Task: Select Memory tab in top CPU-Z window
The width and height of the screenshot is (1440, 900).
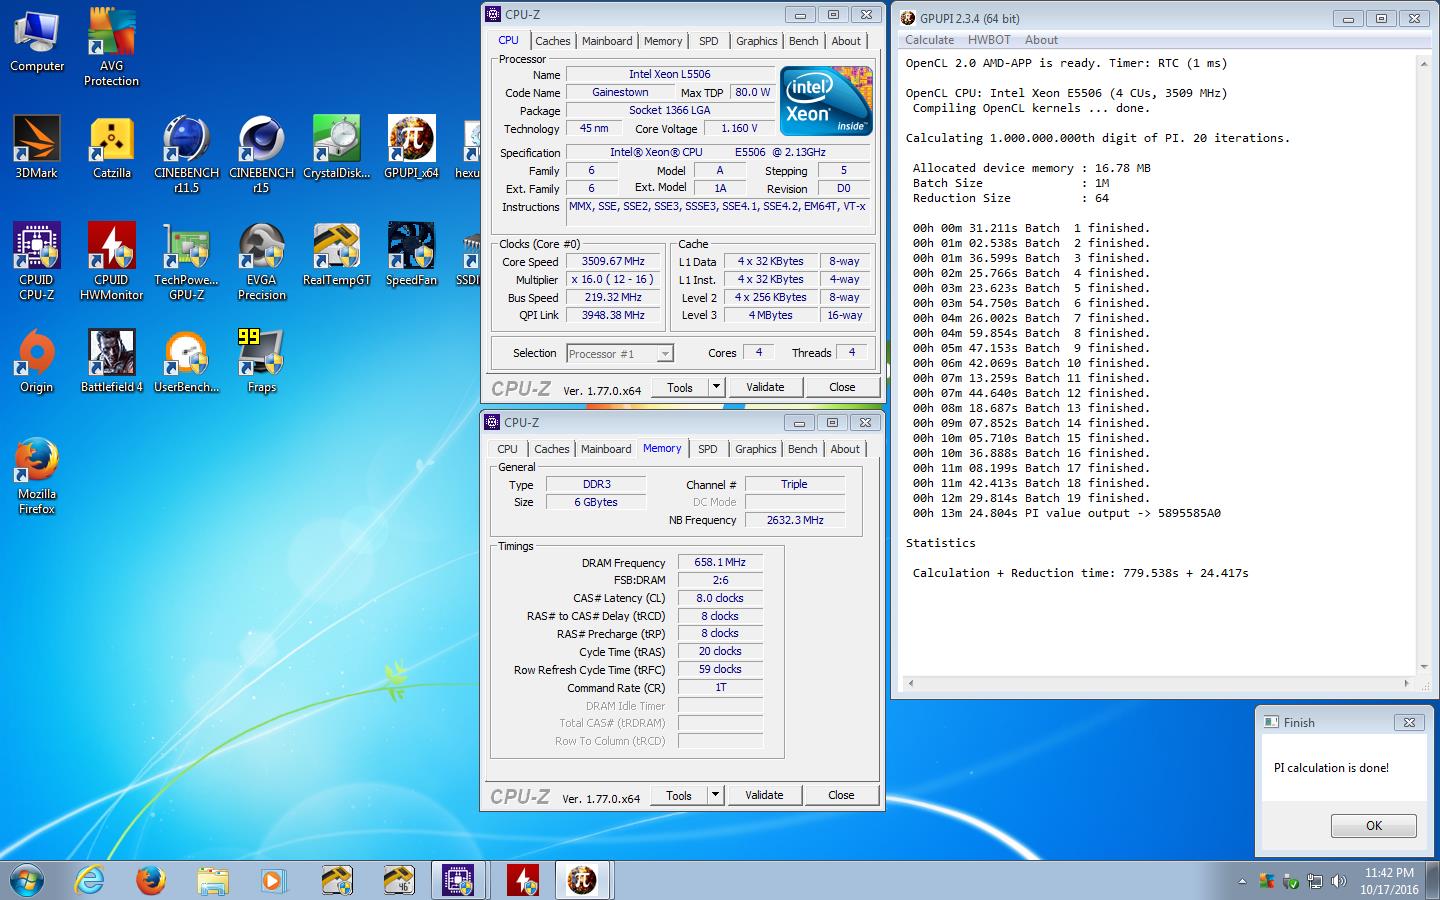Action: pyautogui.click(x=663, y=41)
